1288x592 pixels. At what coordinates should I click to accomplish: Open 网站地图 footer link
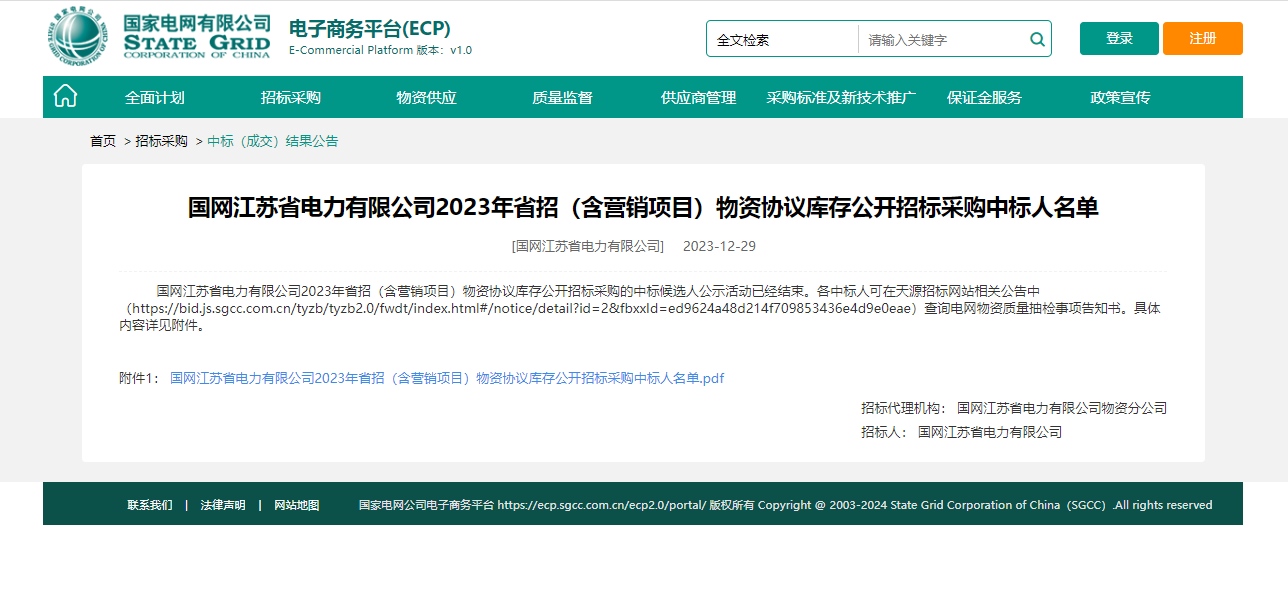click(296, 505)
